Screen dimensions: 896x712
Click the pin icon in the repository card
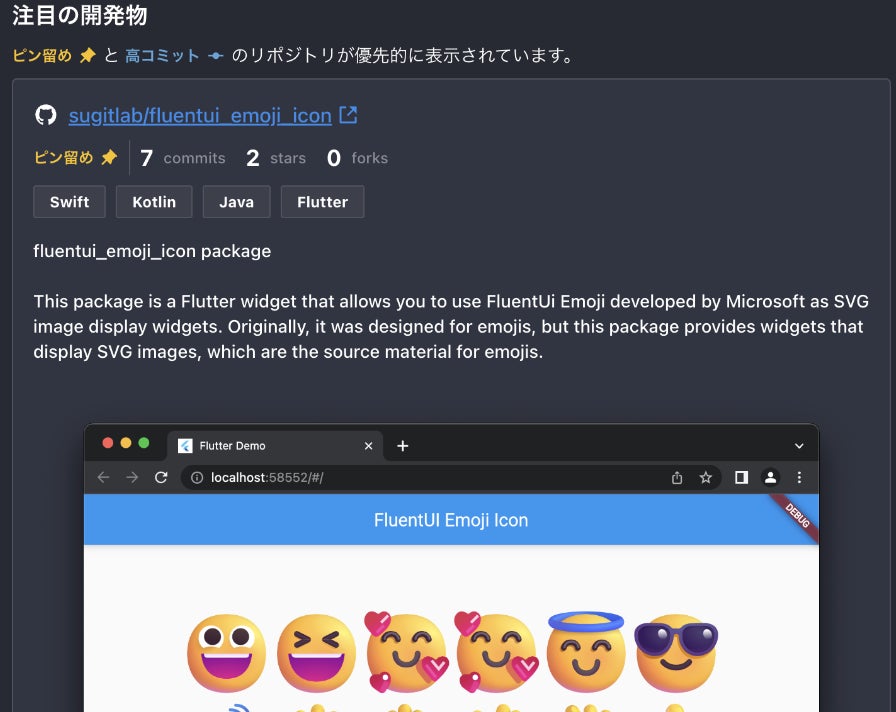[x=109, y=157]
